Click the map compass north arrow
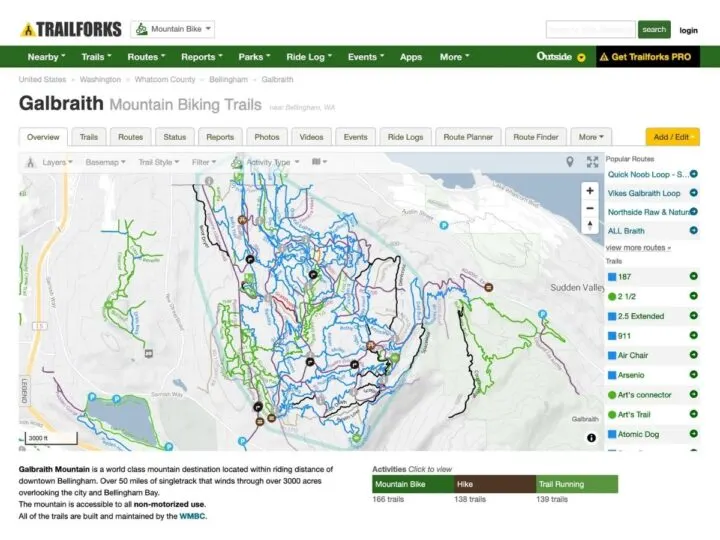720x540 pixels. click(590, 225)
